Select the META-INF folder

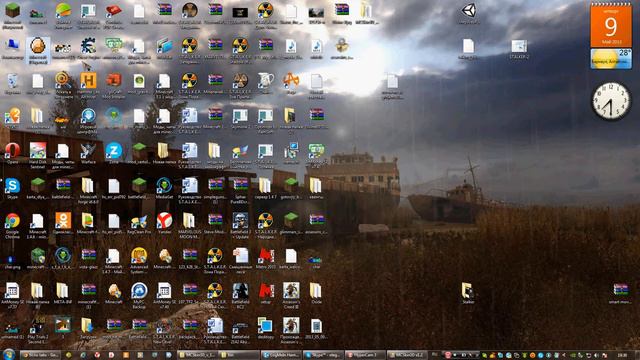[63, 293]
